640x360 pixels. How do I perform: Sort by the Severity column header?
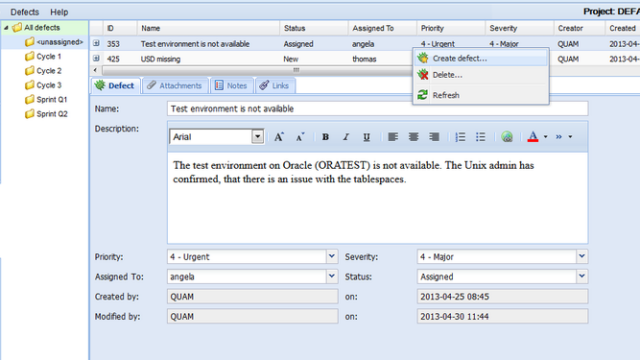(520, 28)
